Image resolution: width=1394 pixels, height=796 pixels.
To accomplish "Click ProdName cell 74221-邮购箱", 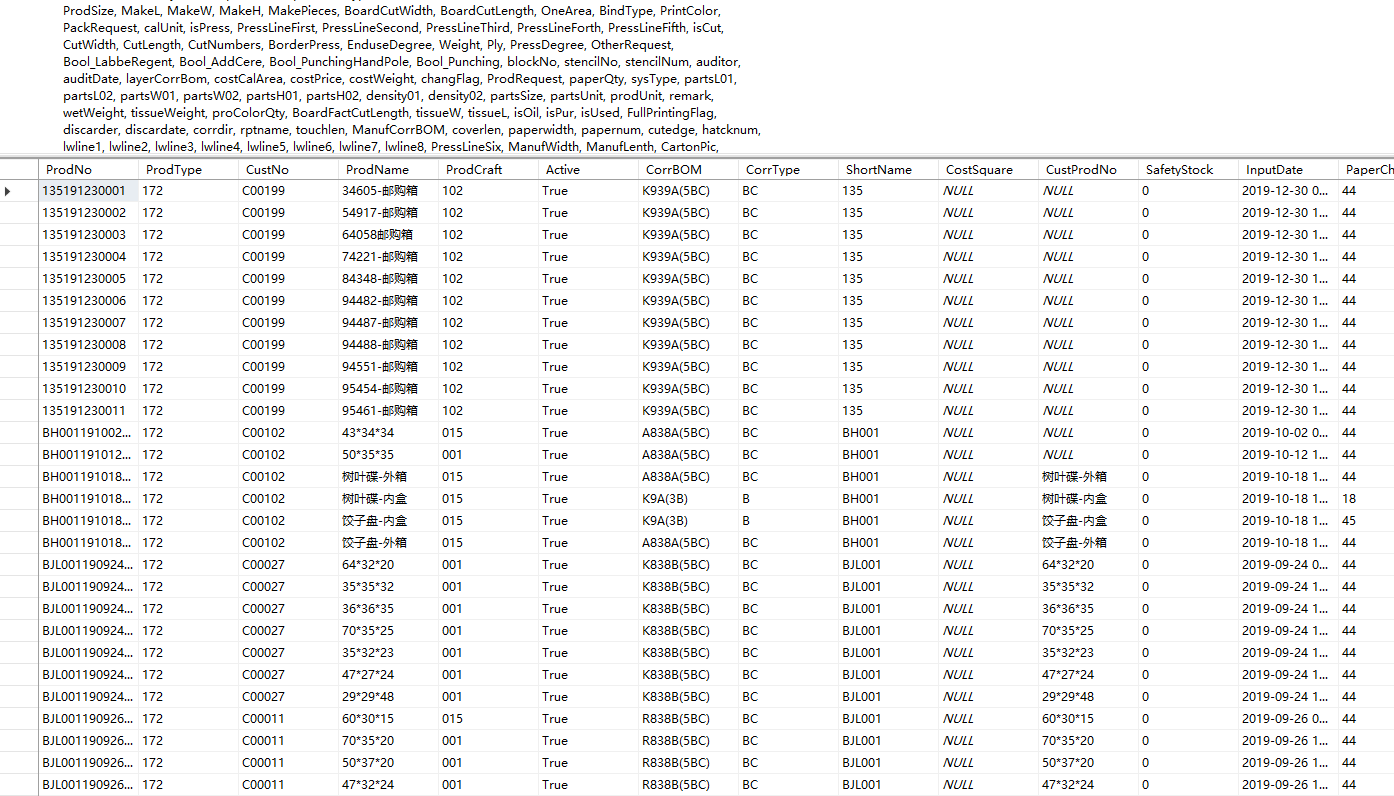I will pos(388,257).
